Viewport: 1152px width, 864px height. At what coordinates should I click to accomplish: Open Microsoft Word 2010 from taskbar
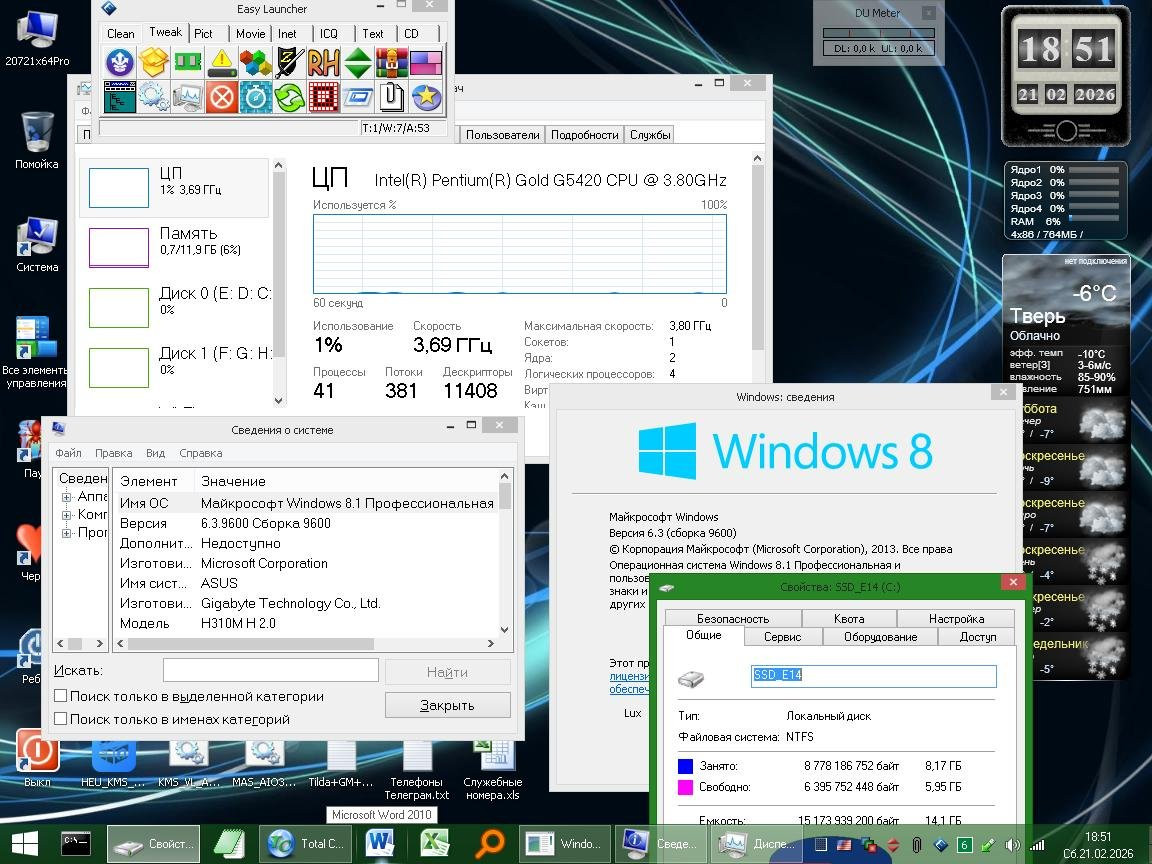click(381, 843)
